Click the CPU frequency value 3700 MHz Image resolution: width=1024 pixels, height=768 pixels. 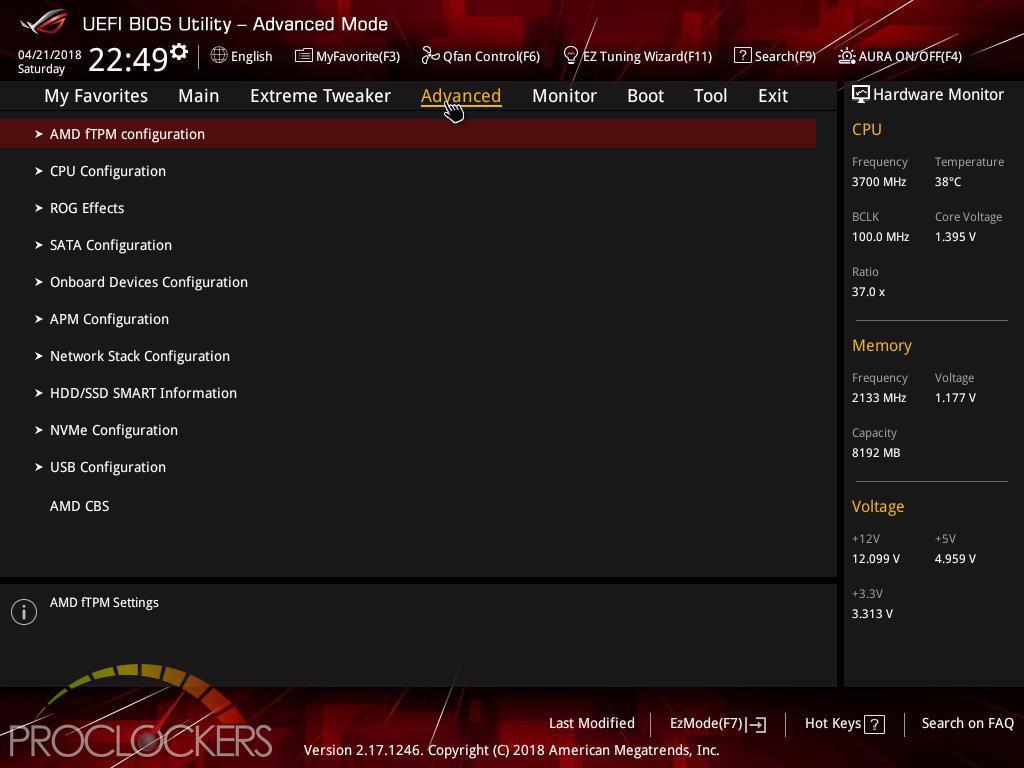coord(878,182)
